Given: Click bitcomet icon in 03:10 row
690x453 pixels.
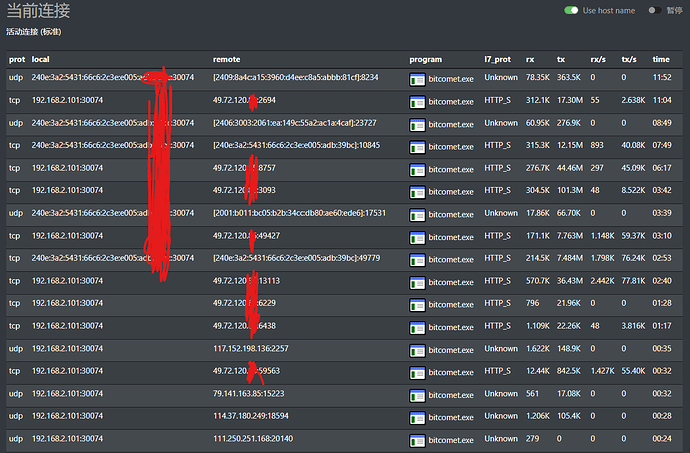Looking at the screenshot, I should pyautogui.click(x=417, y=237).
